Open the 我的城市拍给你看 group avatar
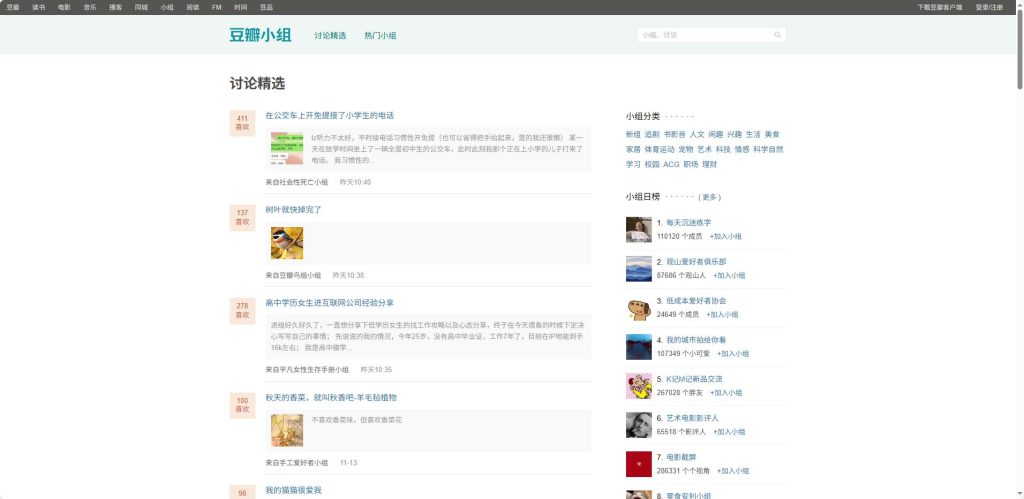Screen dimensions: 1024x499 click(x=639, y=347)
